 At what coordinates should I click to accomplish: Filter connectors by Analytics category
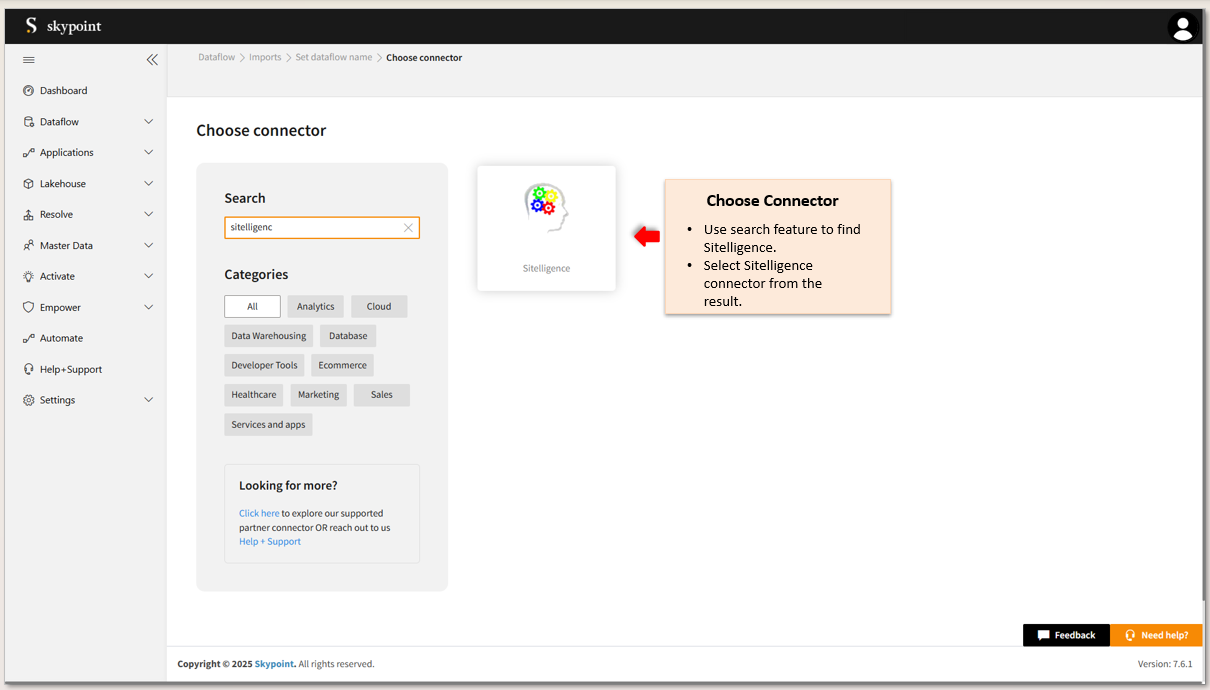coord(315,307)
